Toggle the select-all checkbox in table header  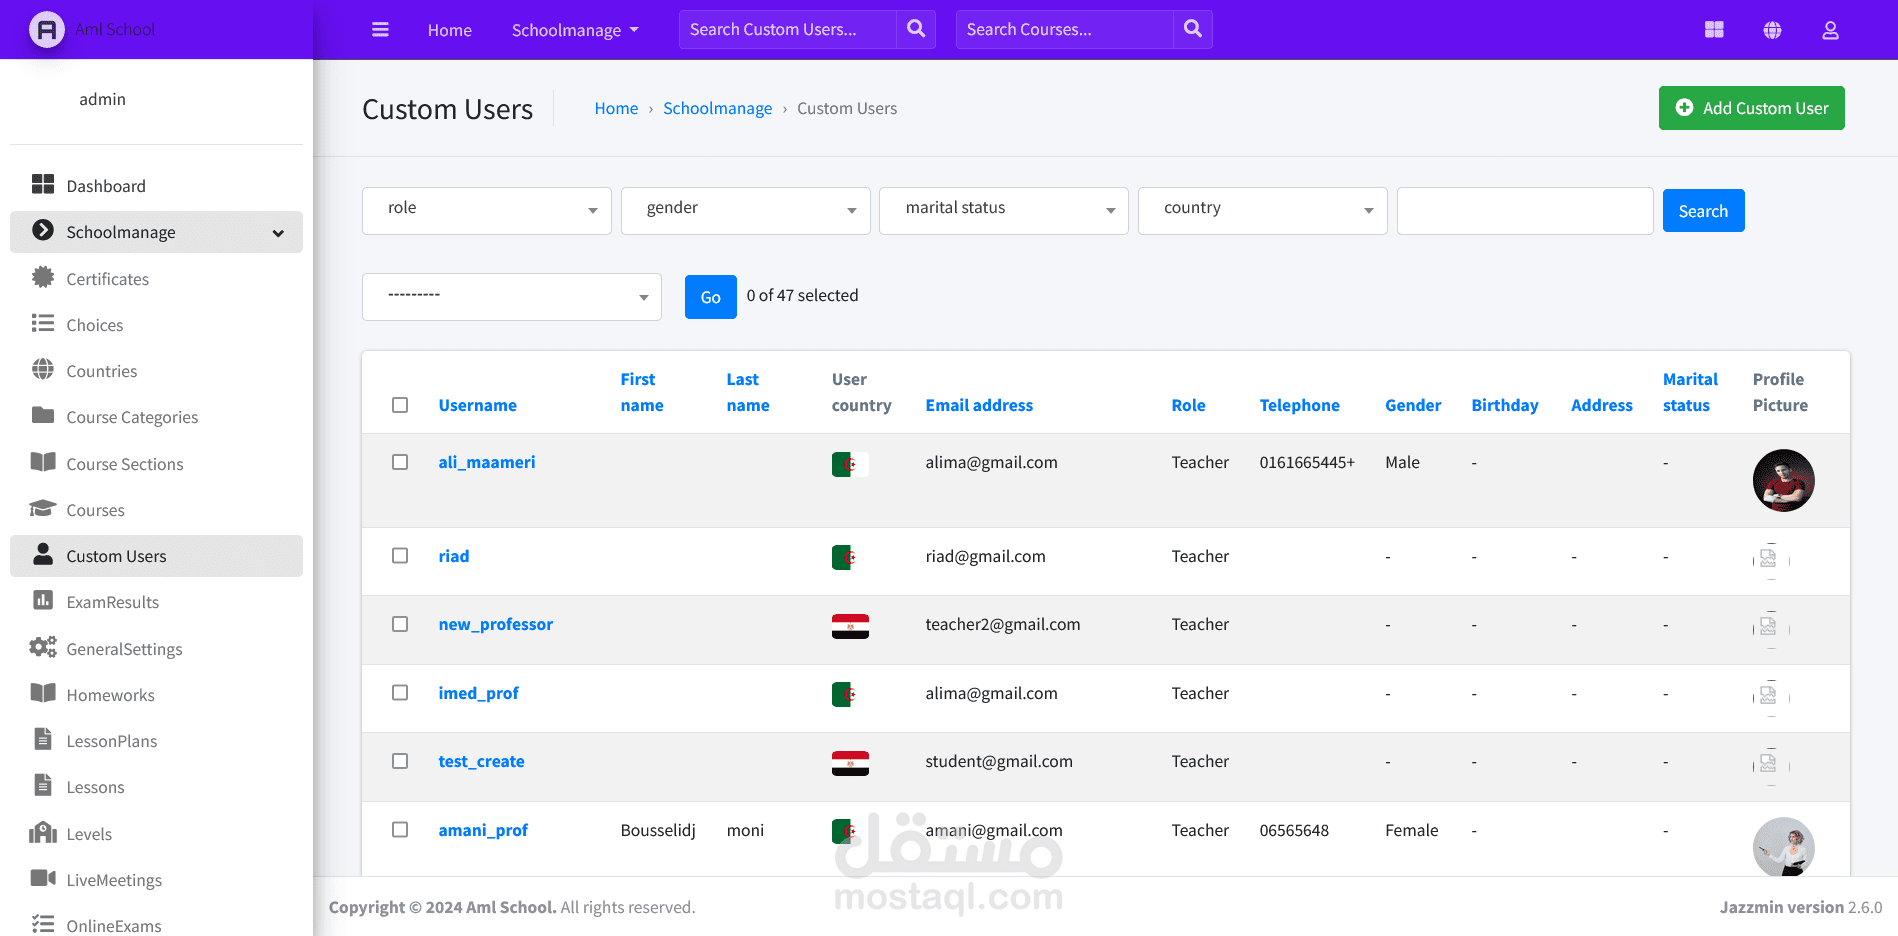(400, 405)
